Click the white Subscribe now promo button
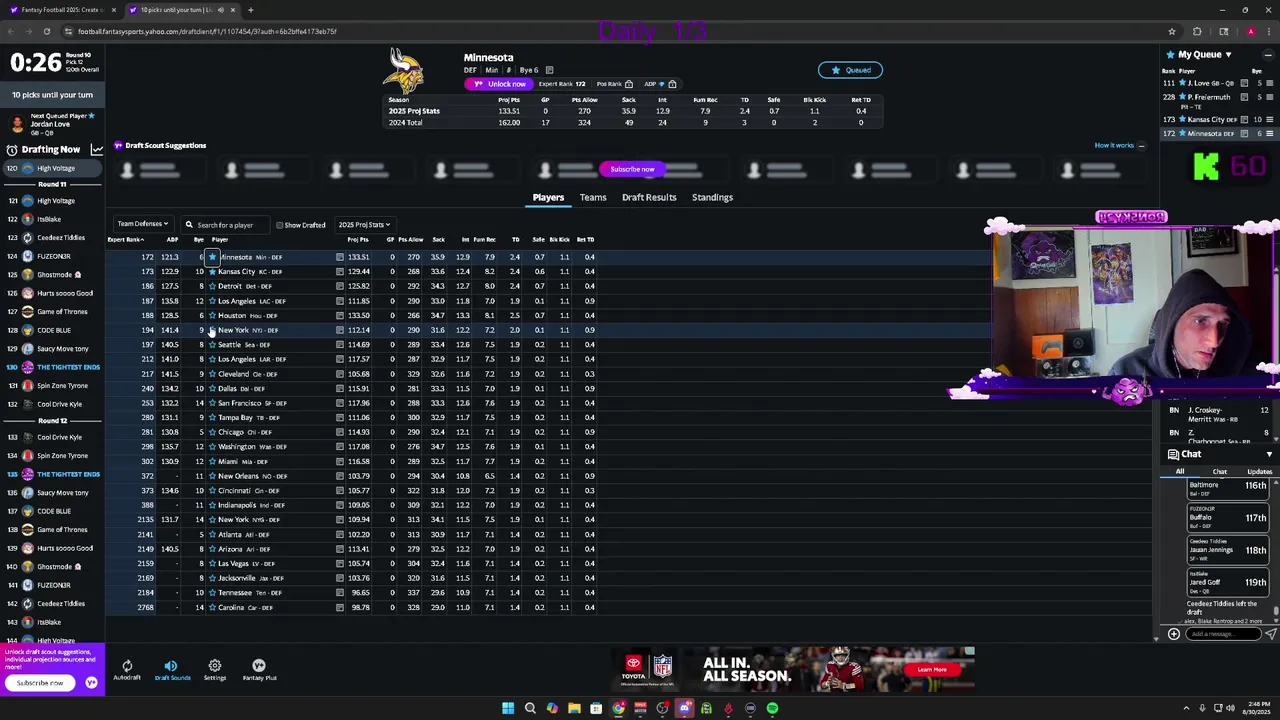This screenshot has height=720, width=1280. 40,683
